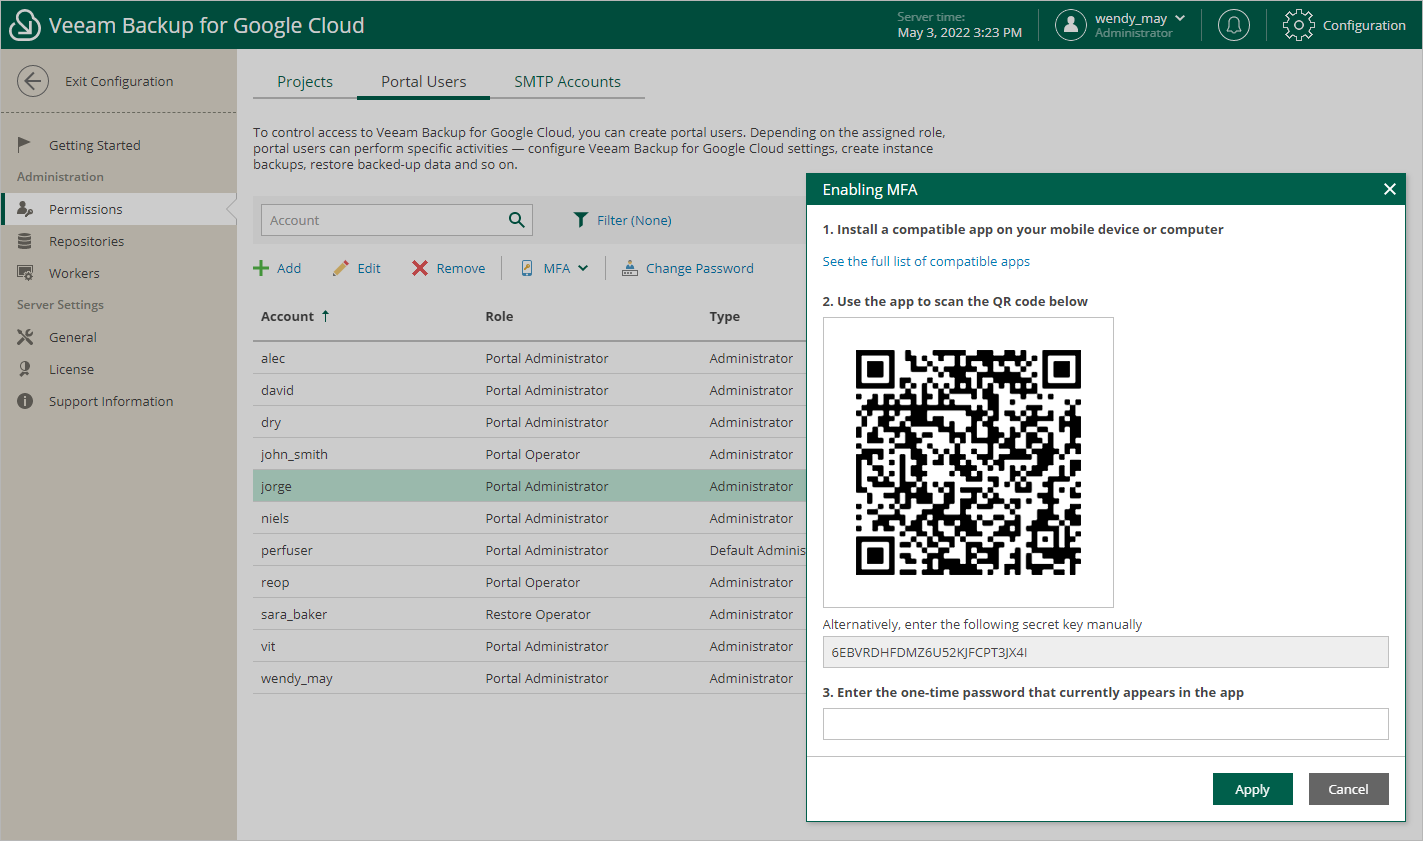Click the General tools icon
Viewport: 1423px width, 841px height.
[25, 337]
